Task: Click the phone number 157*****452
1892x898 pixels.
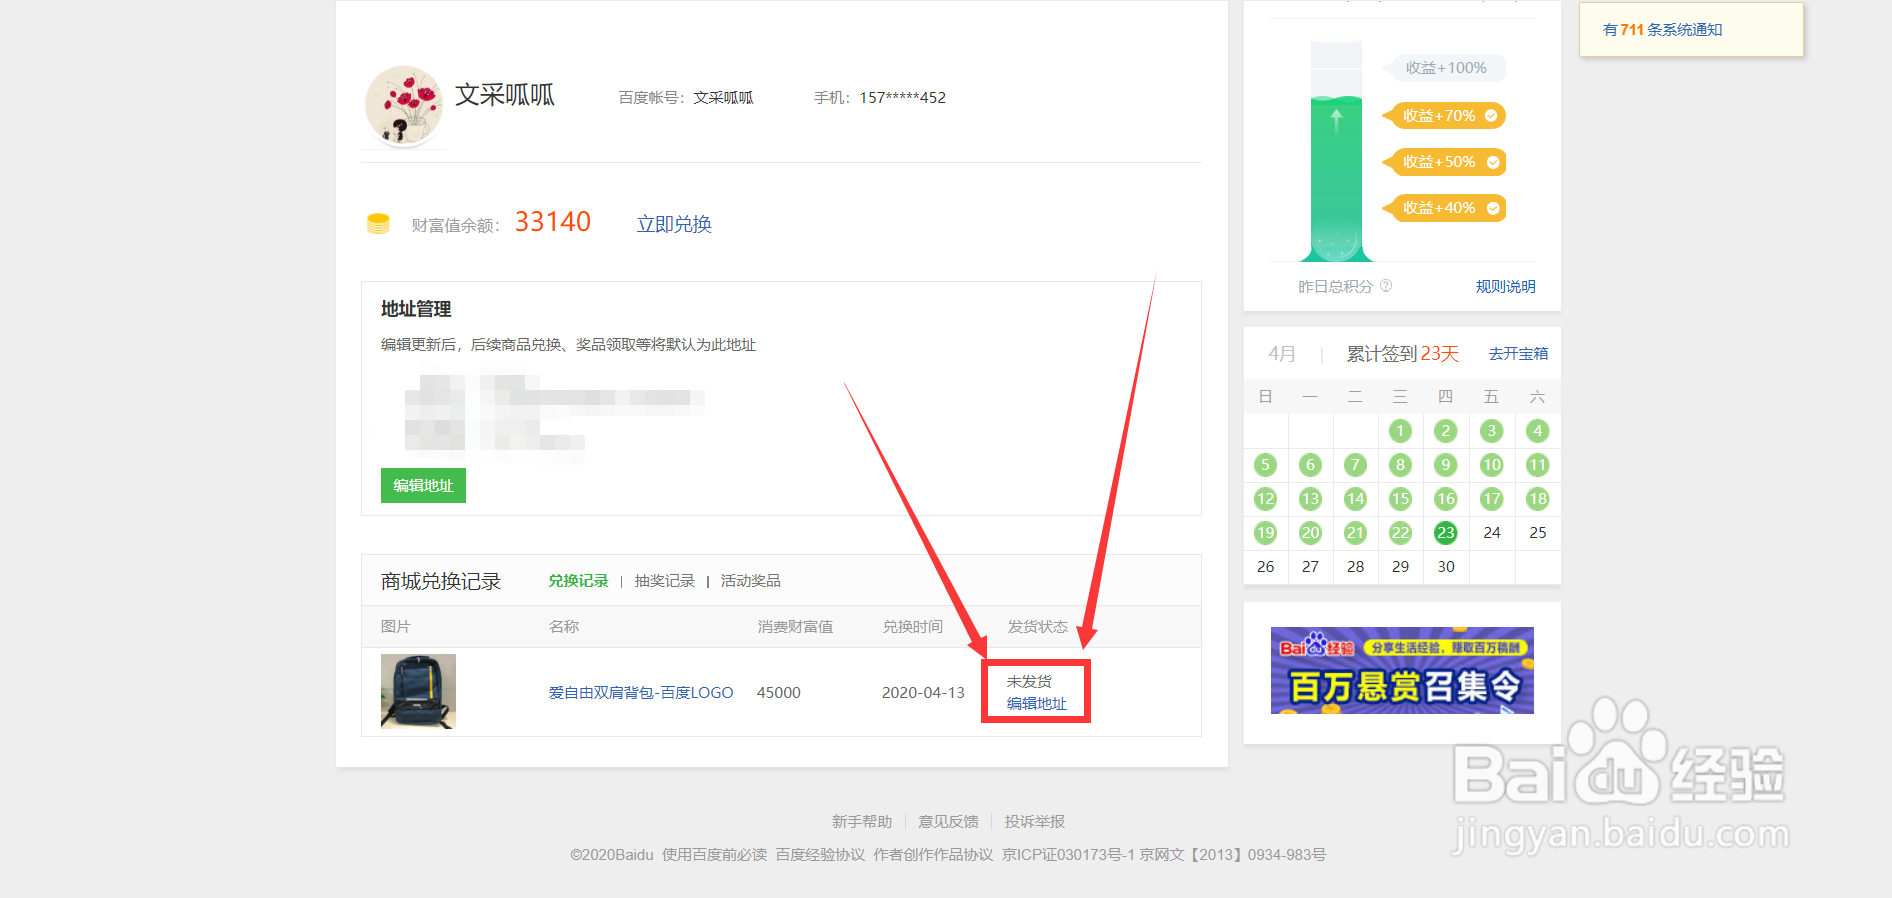Action: pos(903,98)
